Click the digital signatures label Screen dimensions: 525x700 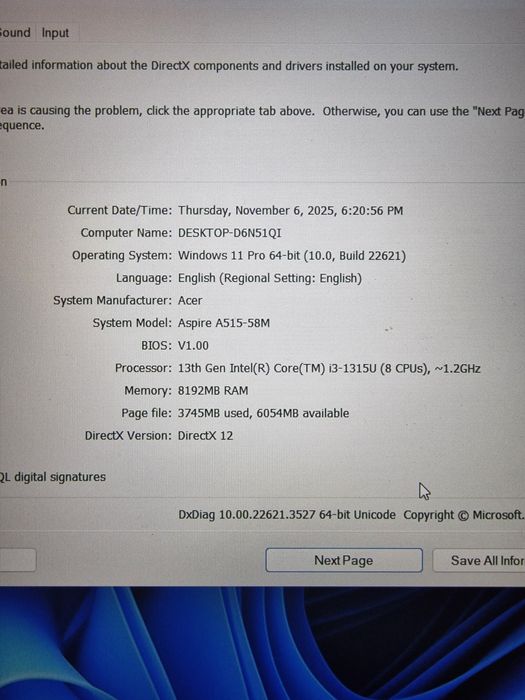click(53, 477)
